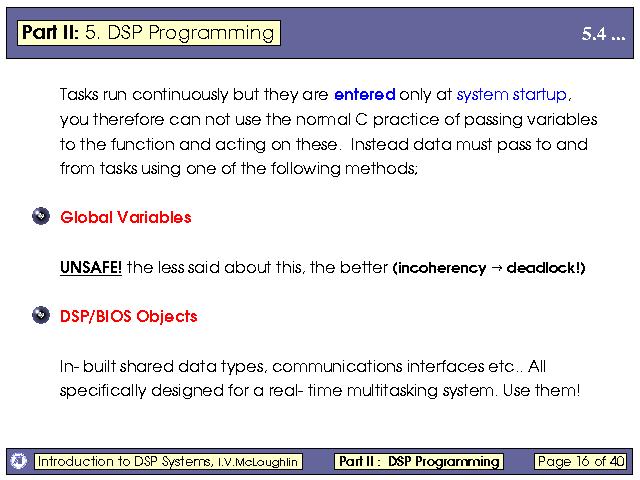The height and width of the screenshot is (480, 640).
Task: Select the red 'Global Variables' heading
Action: pyautogui.click(x=126, y=217)
